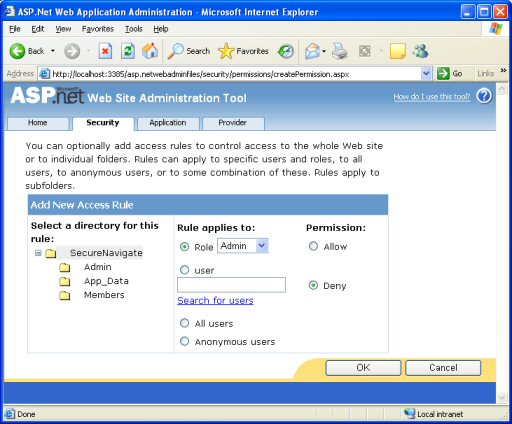Click the blue help question mark icon

tap(484, 96)
